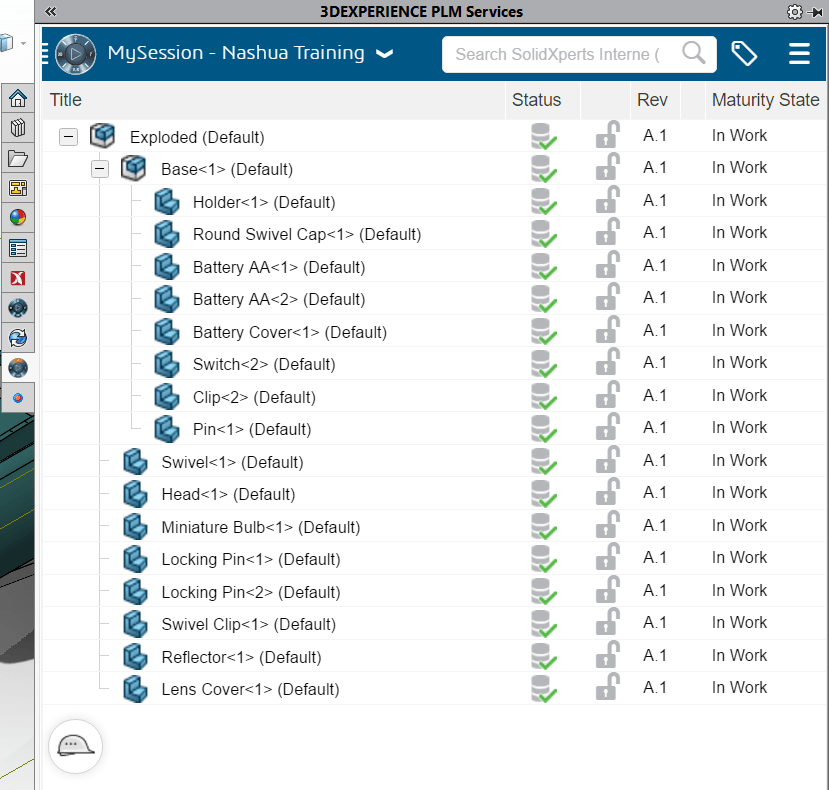The height and width of the screenshot is (790, 829).
Task: Open the Custom Properties list sidebar icon
Action: (x=18, y=248)
